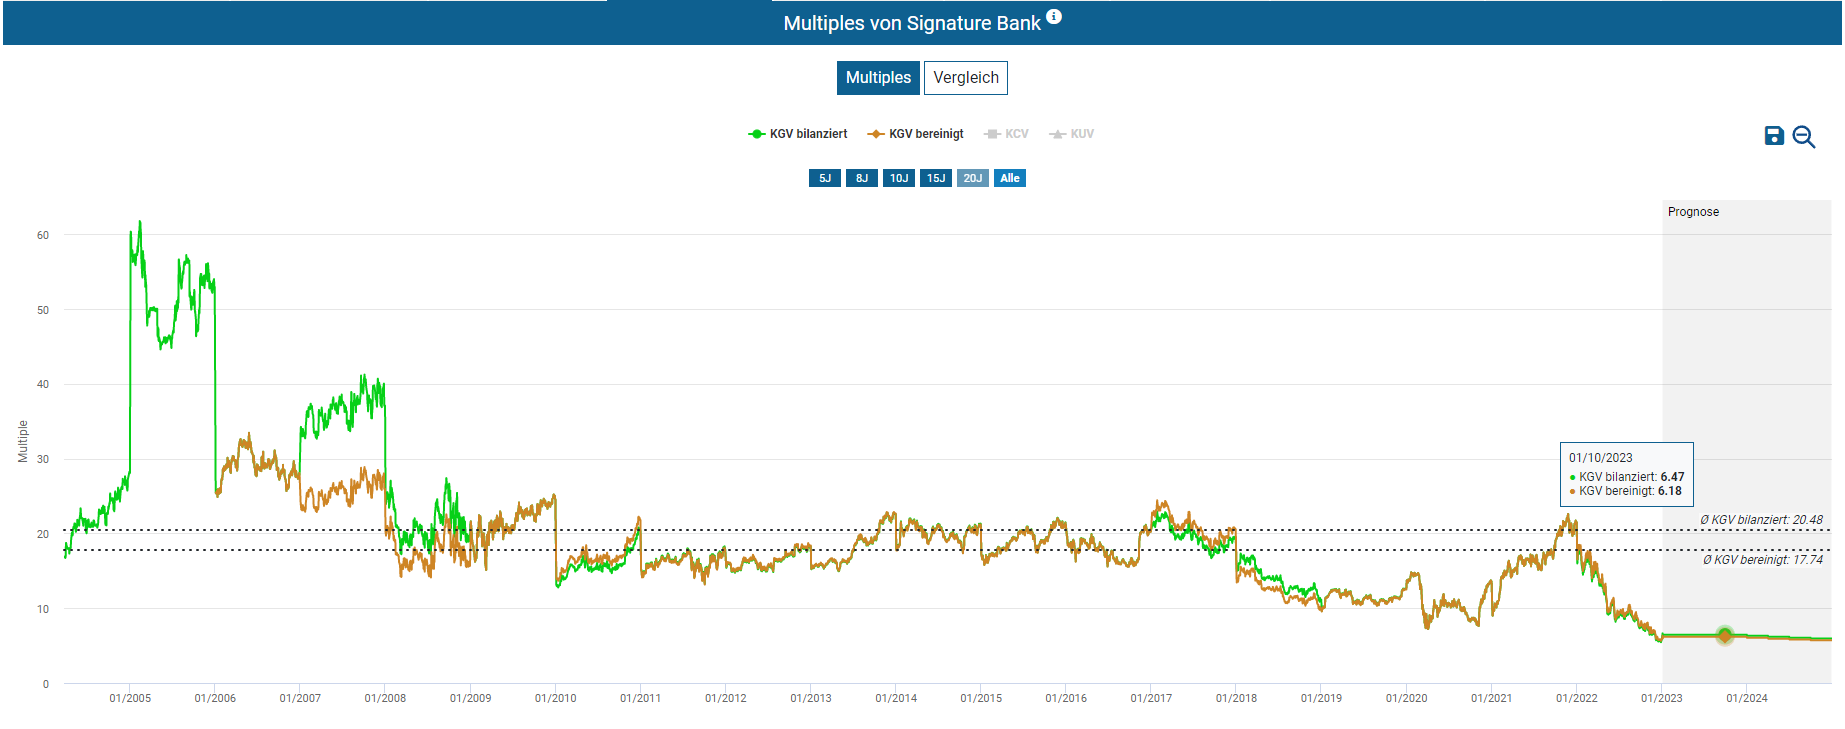The height and width of the screenshot is (729, 1845).
Task: Switch to the Multiples tab
Action: point(878,78)
